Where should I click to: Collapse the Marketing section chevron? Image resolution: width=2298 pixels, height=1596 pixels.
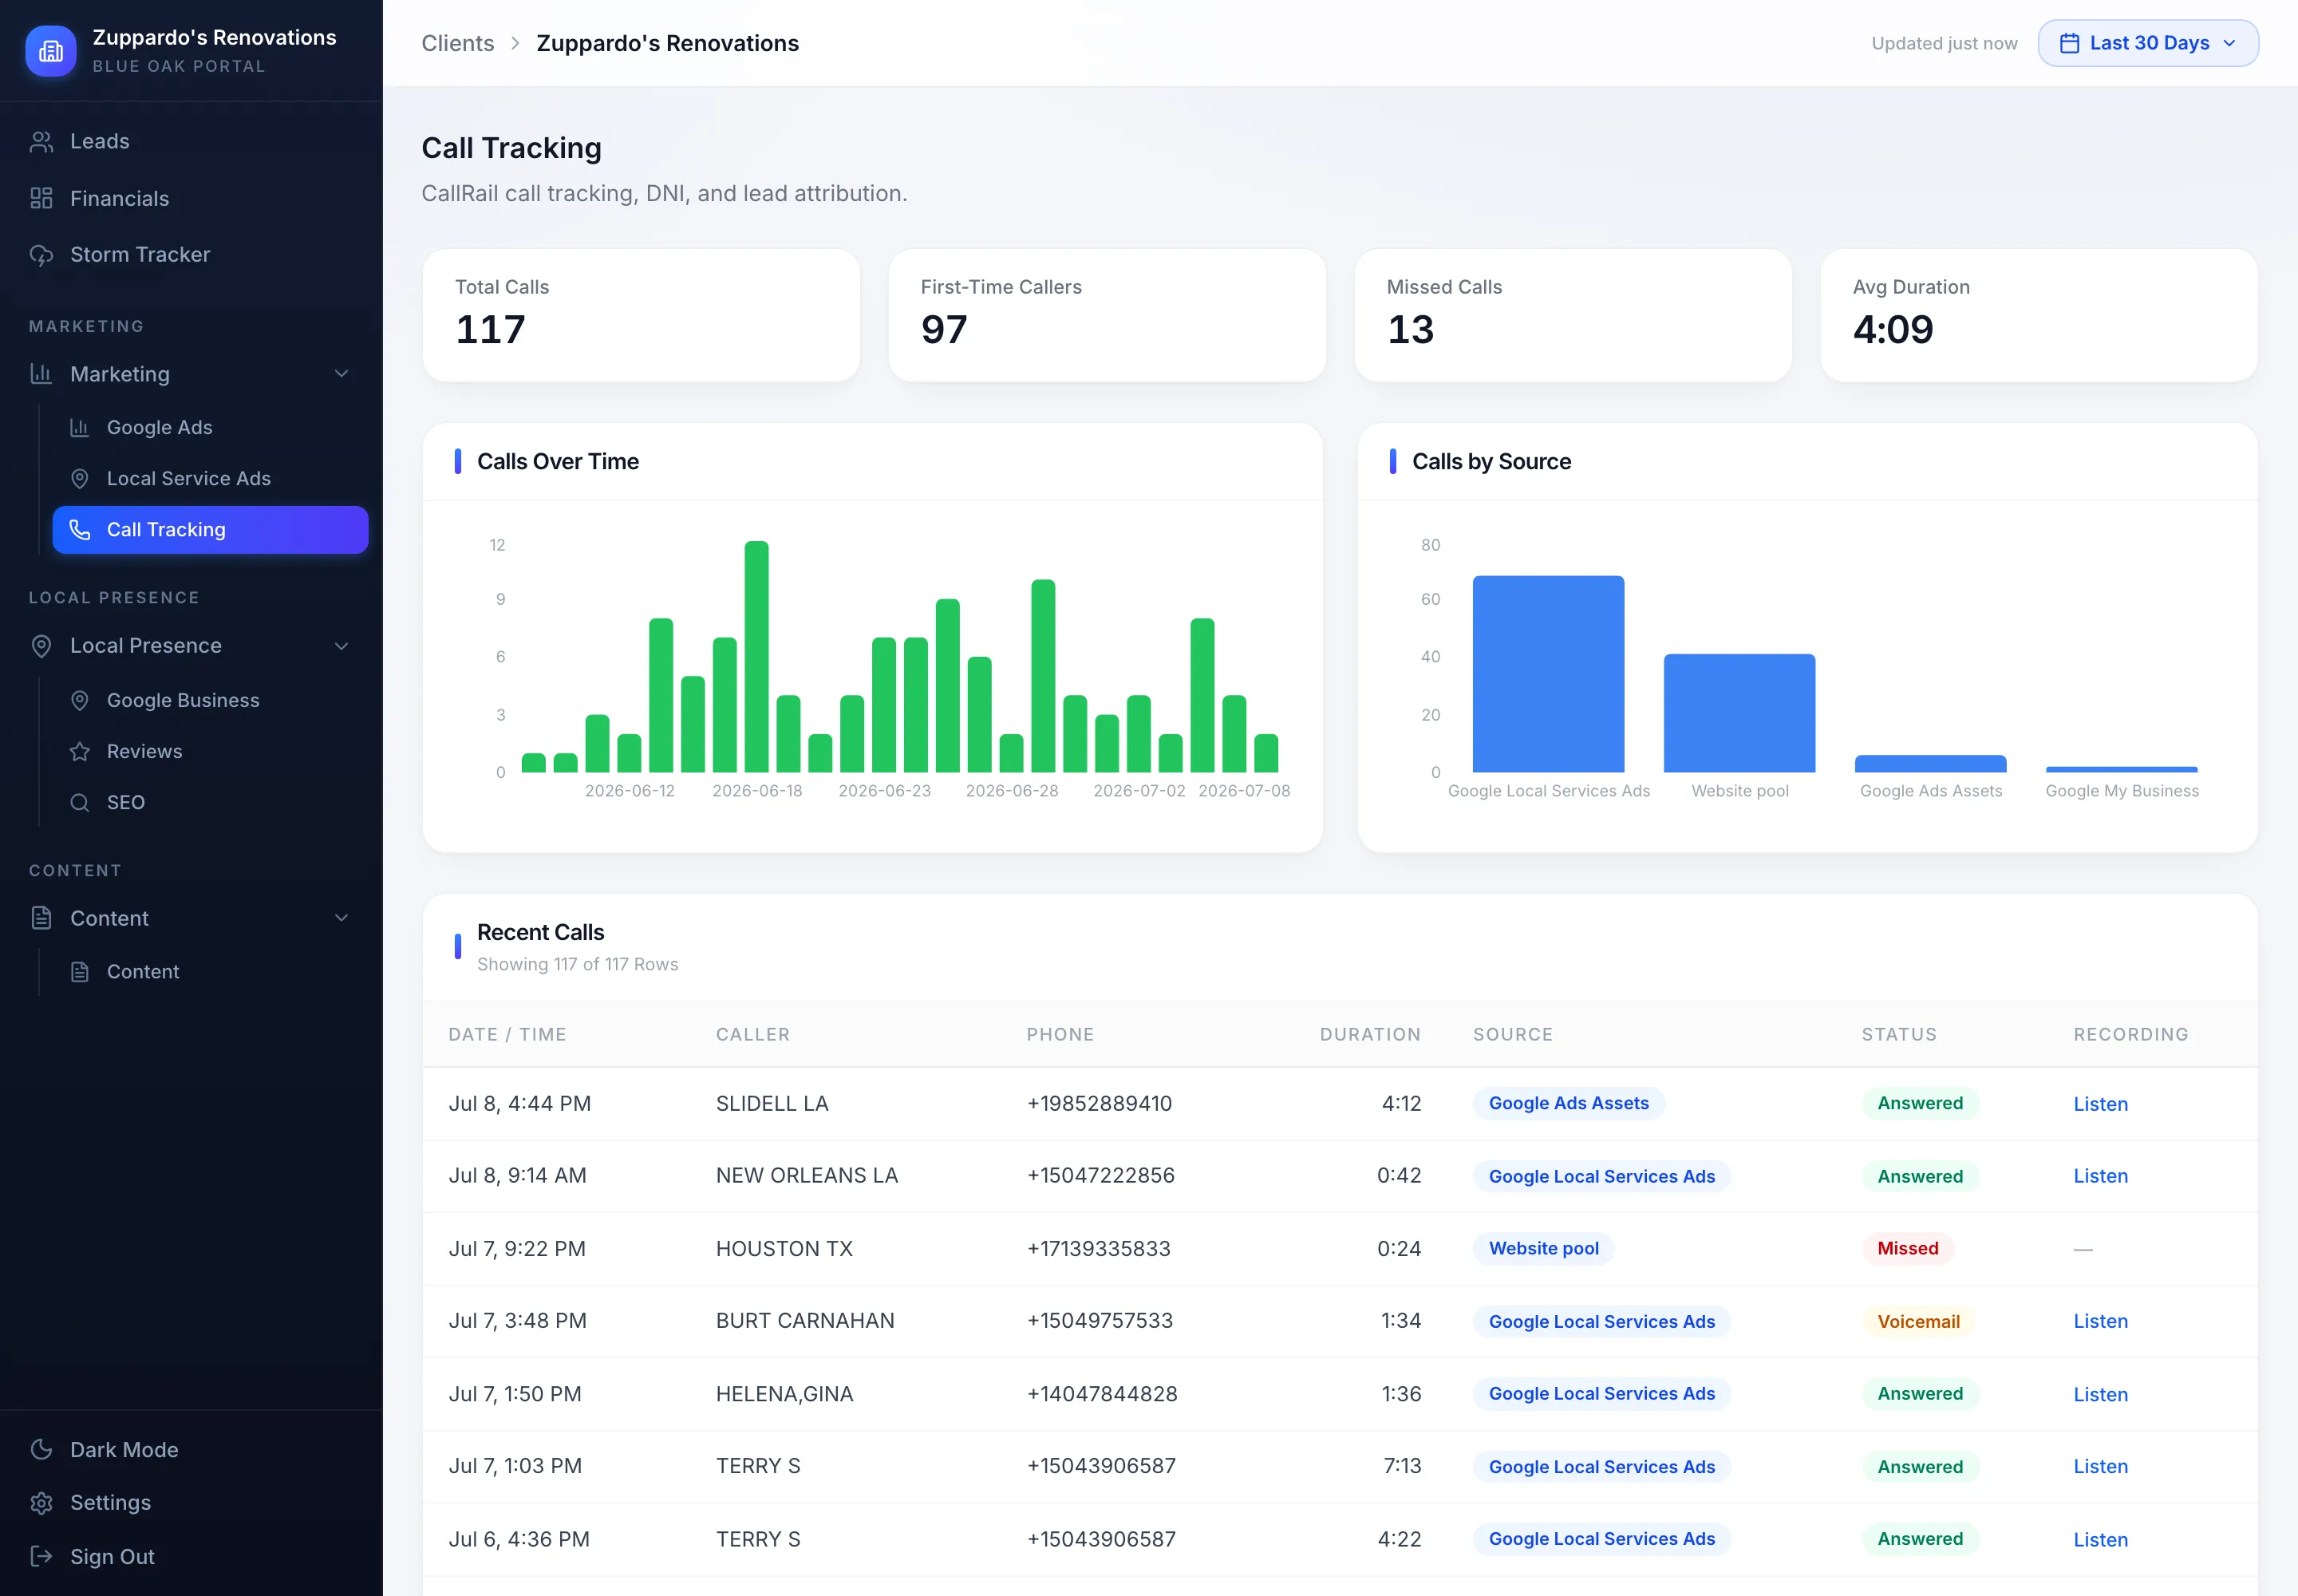point(341,374)
